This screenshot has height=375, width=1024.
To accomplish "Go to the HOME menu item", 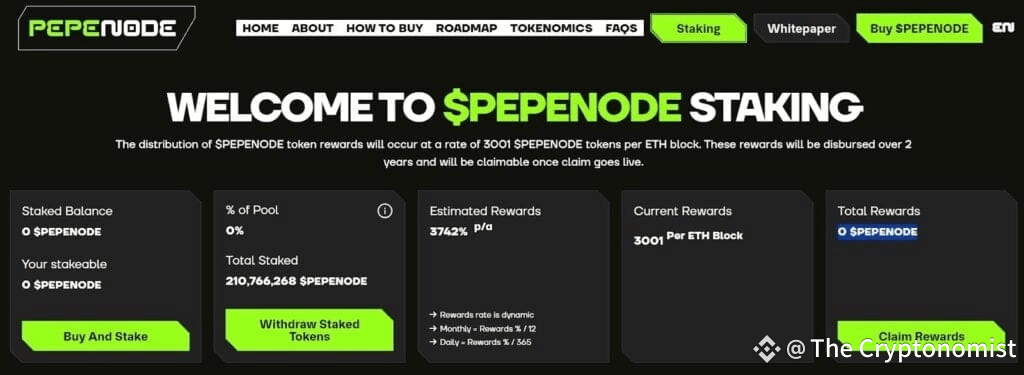I will 261,28.
